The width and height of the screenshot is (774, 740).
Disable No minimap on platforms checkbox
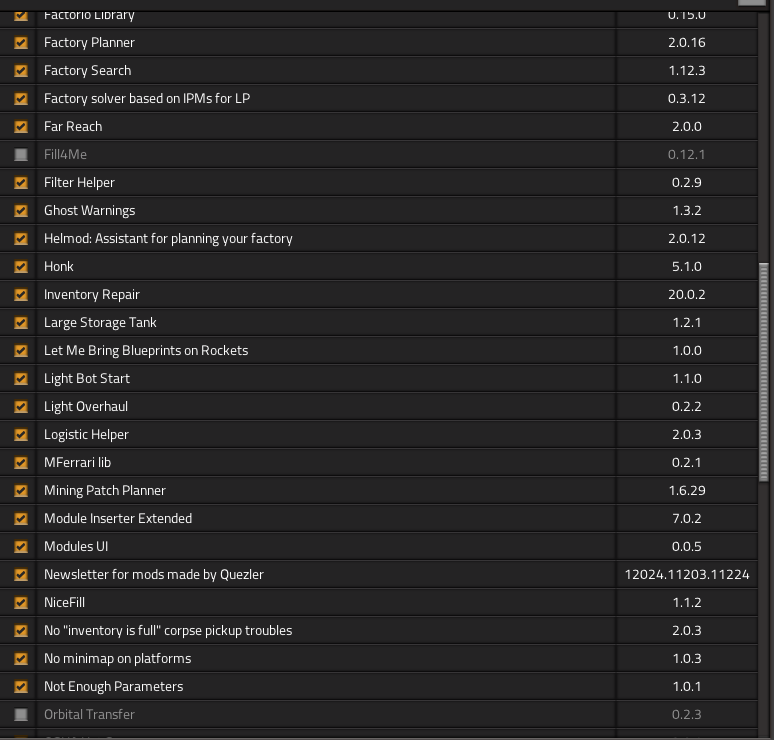[x=21, y=659]
